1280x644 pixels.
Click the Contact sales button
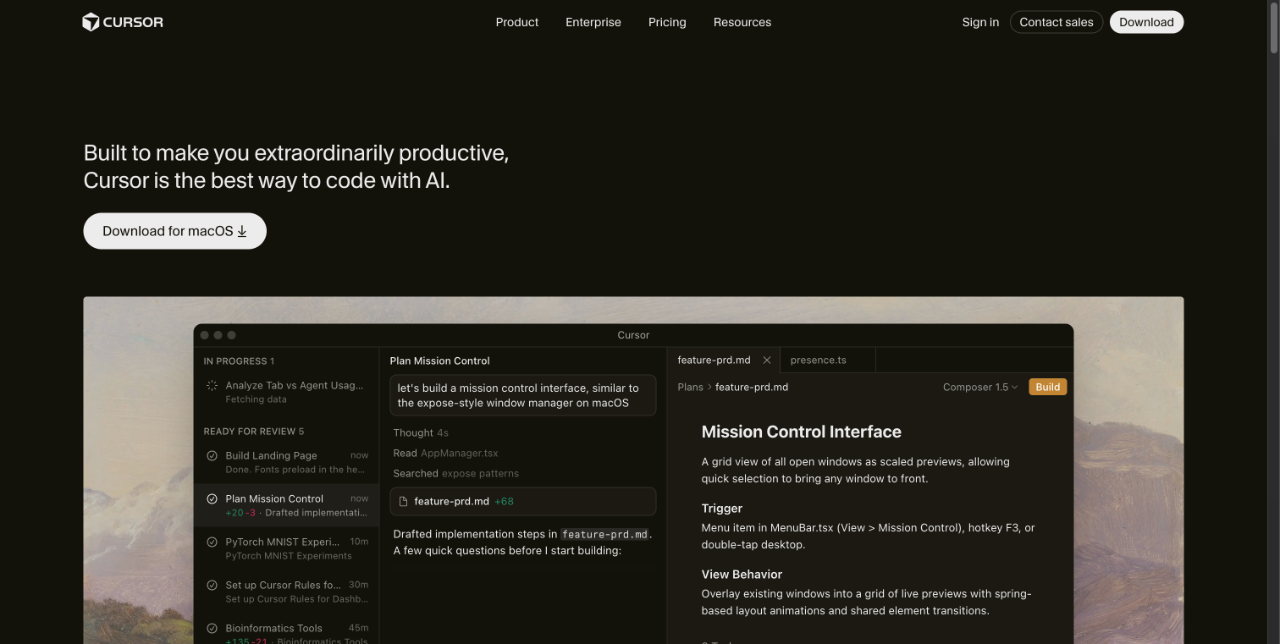coord(1056,21)
